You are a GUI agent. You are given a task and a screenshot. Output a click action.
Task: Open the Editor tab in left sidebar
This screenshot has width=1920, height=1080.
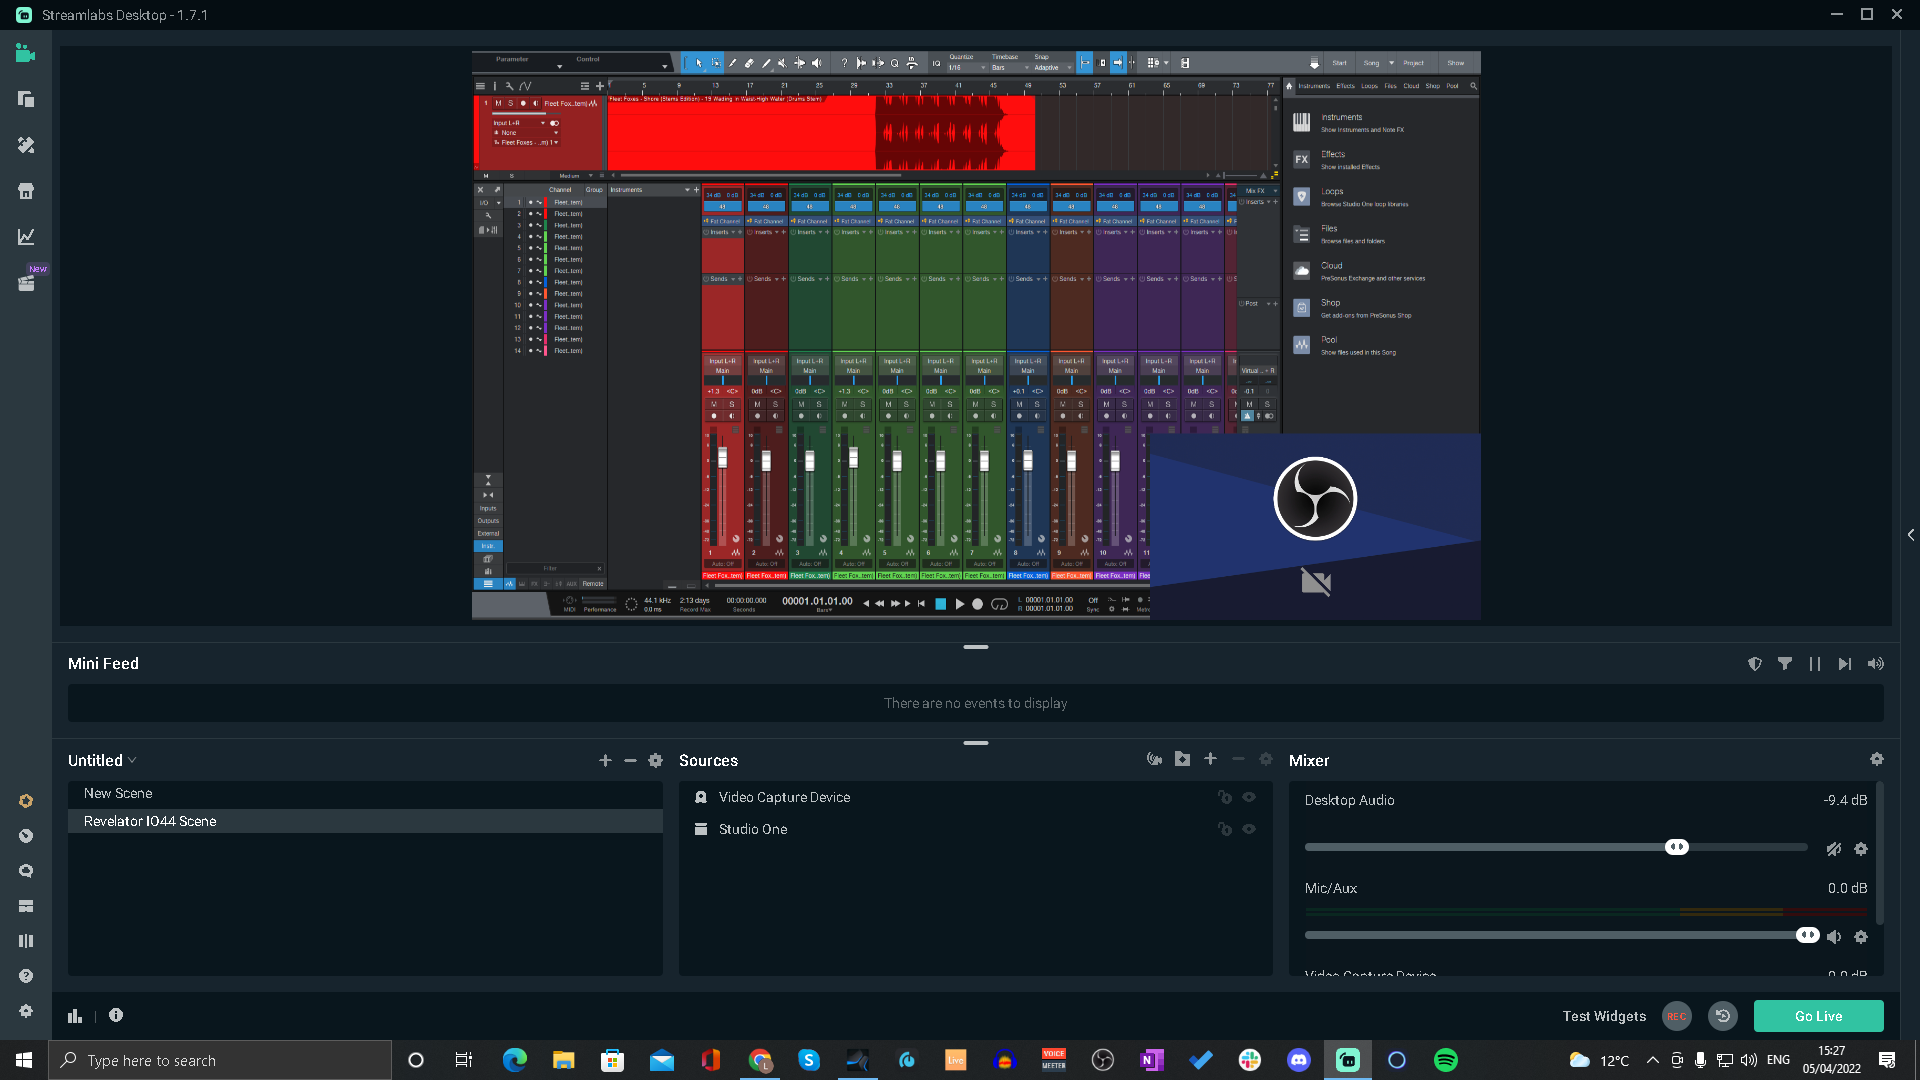point(26,53)
